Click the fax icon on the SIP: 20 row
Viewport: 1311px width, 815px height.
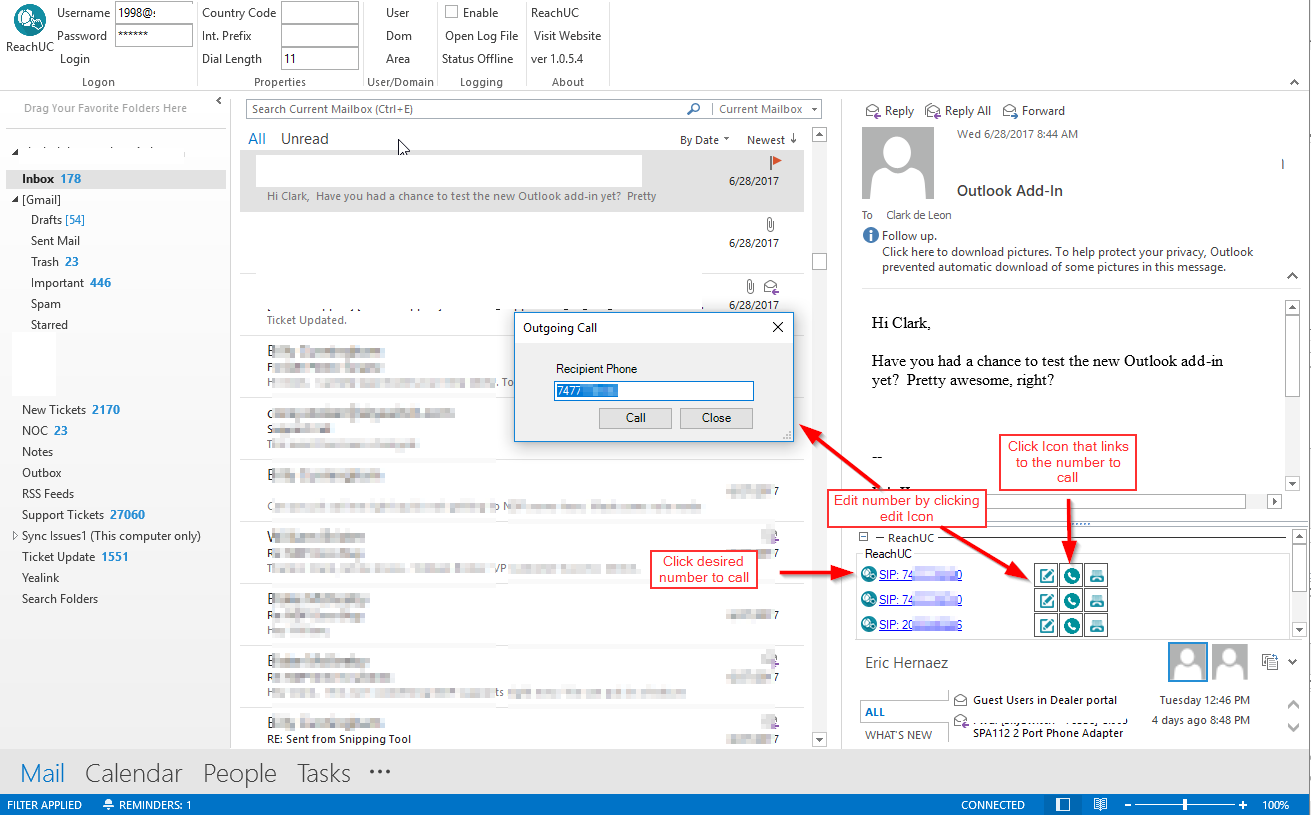1096,625
